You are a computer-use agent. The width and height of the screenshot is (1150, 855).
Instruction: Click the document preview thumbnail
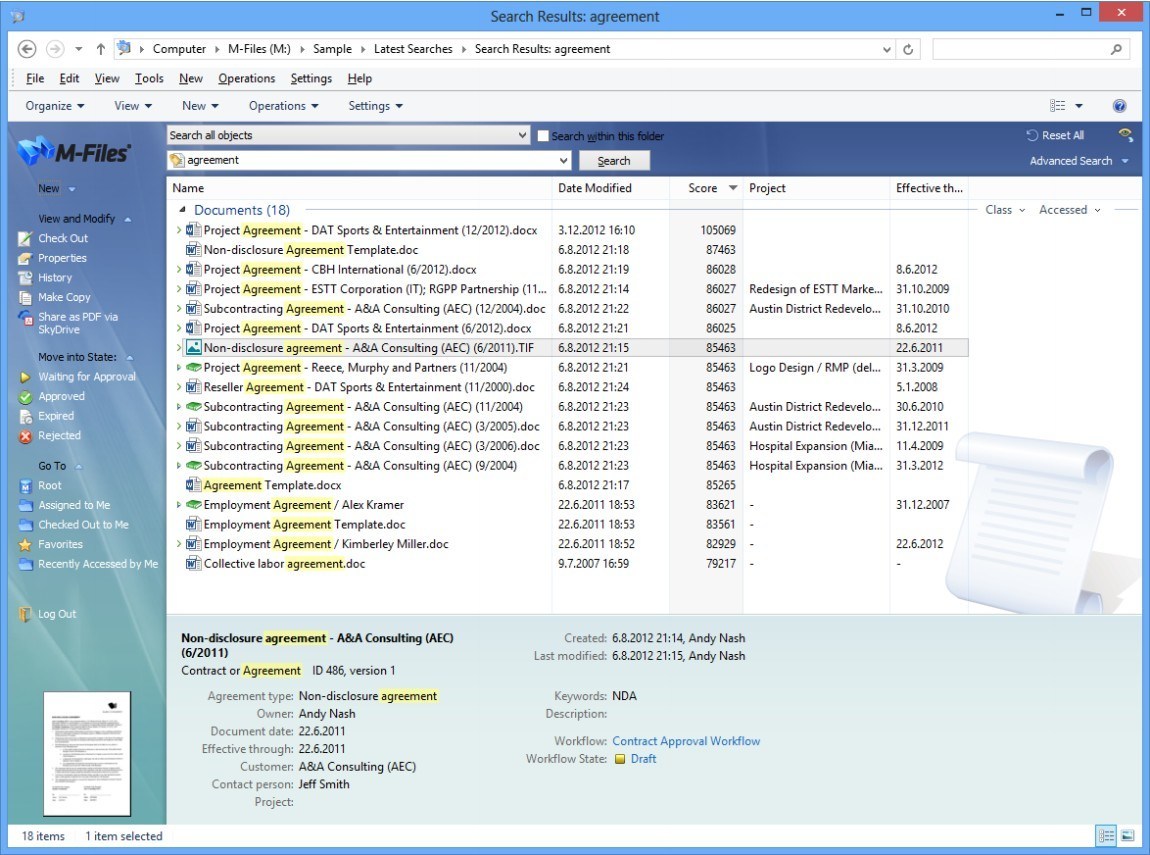pyautogui.click(x=87, y=754)
